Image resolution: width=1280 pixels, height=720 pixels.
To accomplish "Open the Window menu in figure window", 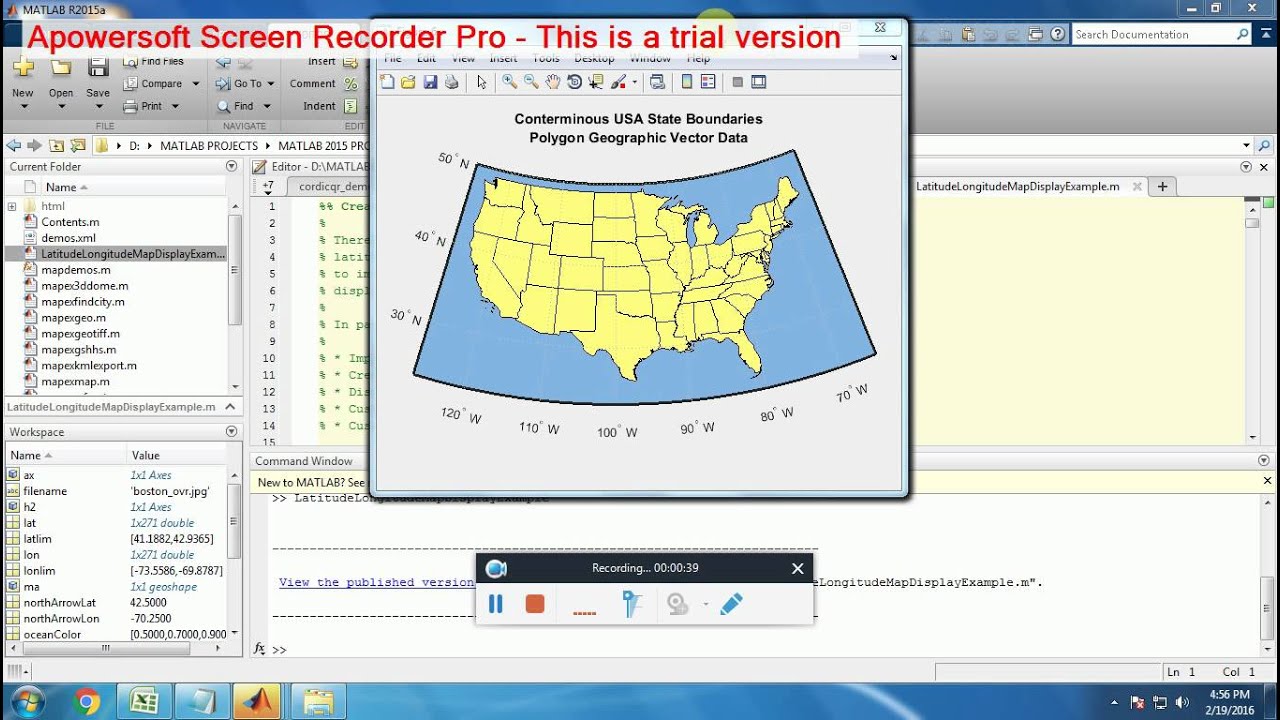I will coord(650,59).
